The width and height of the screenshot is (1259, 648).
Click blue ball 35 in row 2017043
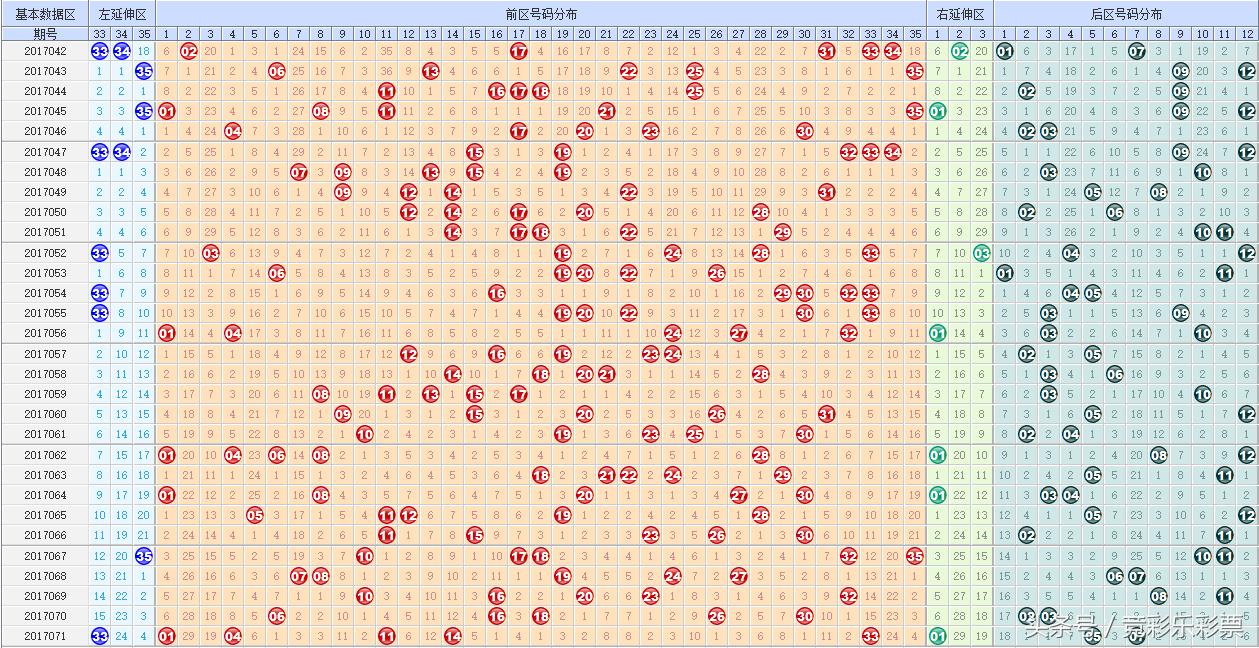[x=144, y=71]
